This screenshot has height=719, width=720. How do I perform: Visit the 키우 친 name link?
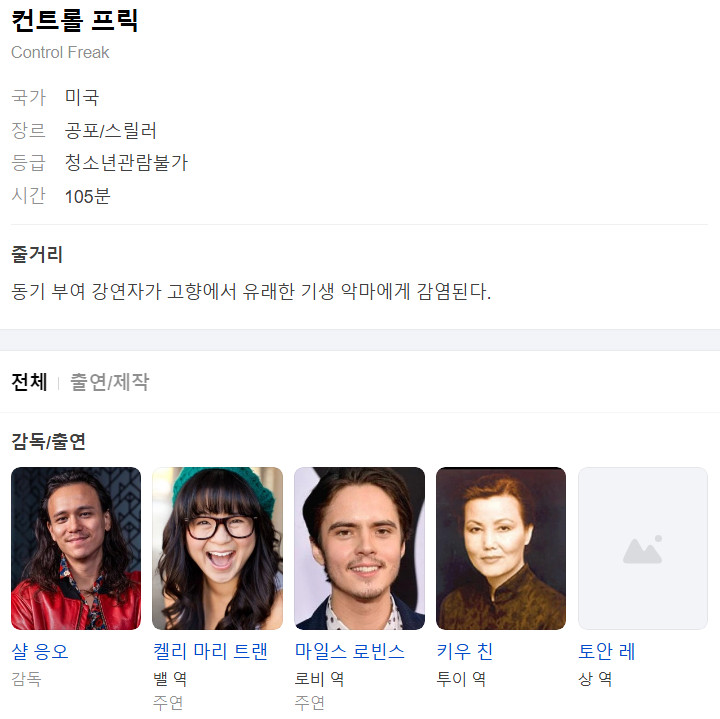(465, 652)
